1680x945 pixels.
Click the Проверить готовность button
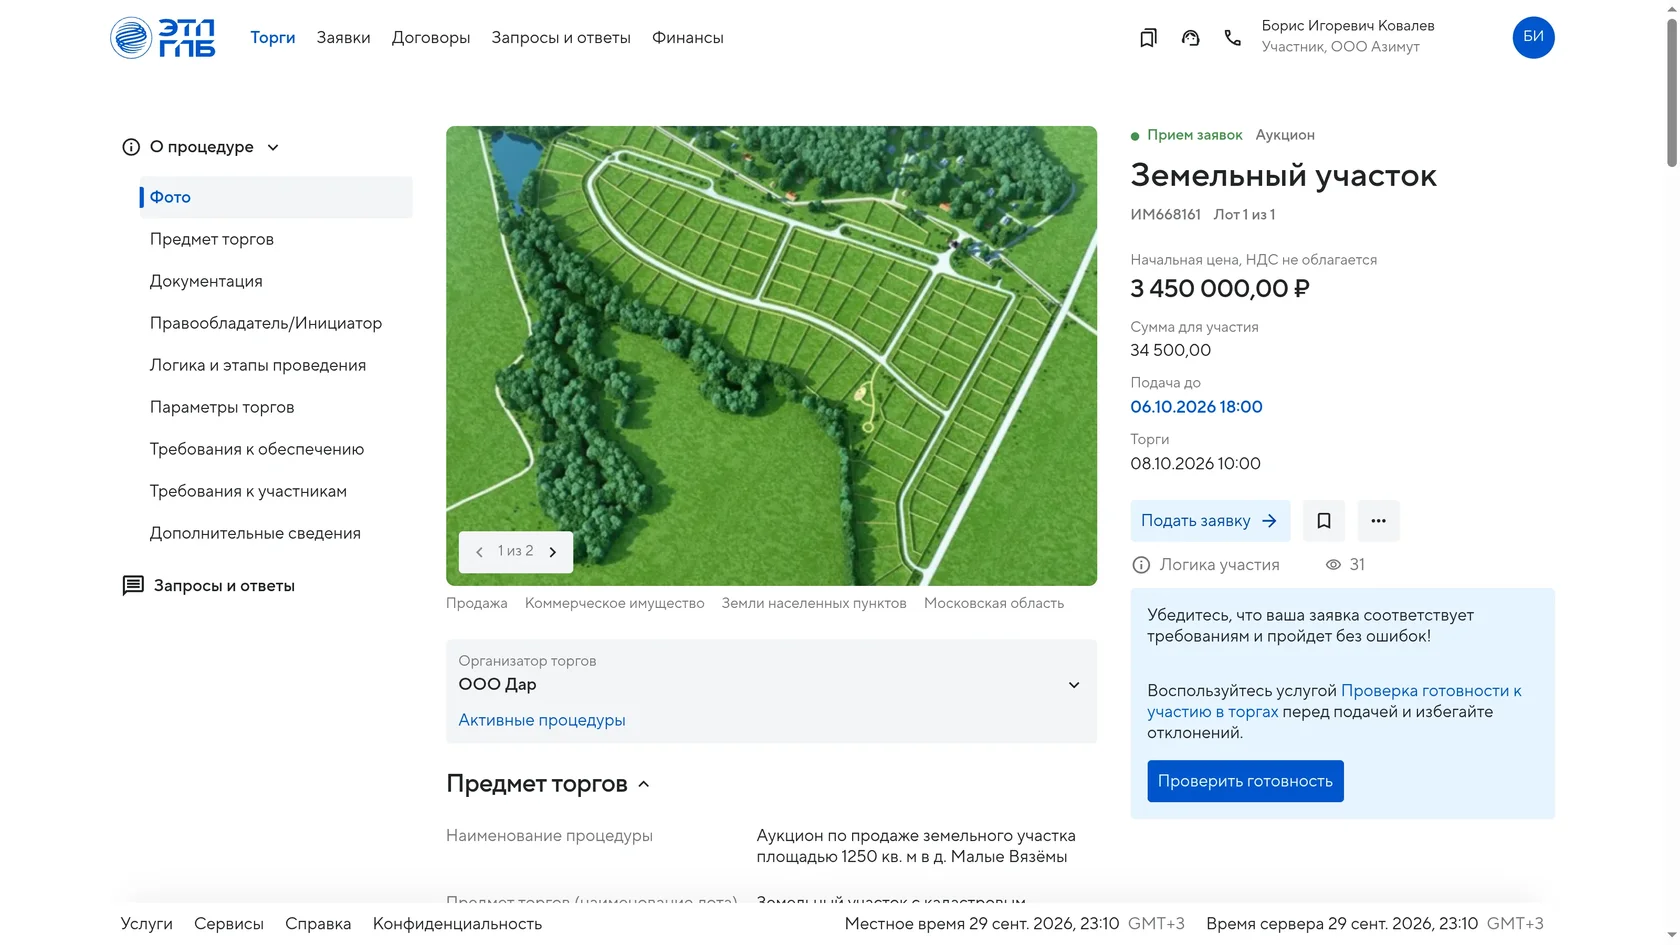pos(1245,781)
